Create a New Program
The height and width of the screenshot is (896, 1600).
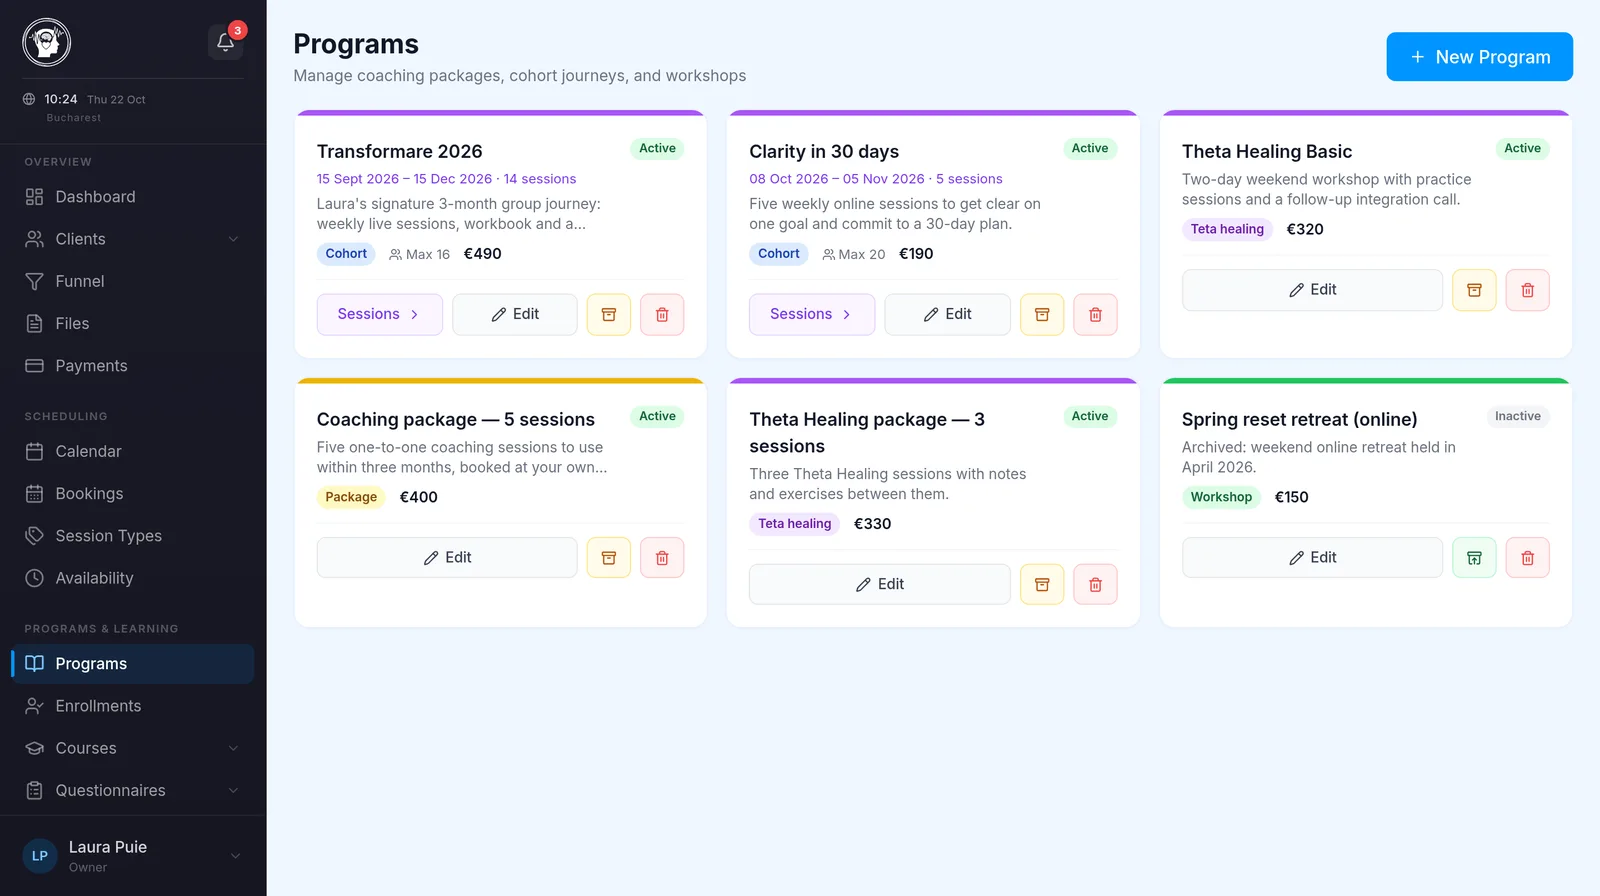1479,57
